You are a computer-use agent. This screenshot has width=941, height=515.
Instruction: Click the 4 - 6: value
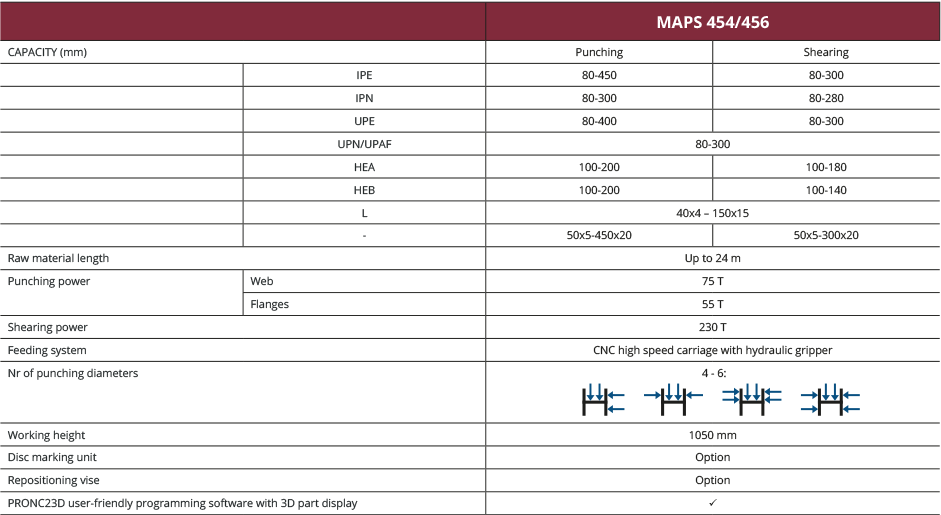point(714,373)
